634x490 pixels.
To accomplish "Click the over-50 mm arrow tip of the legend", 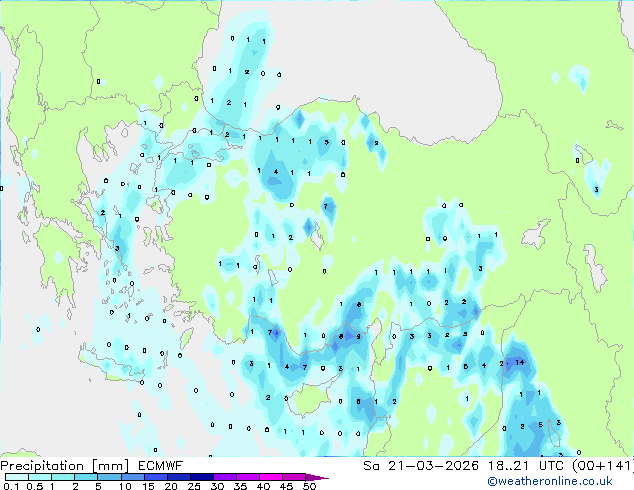I will pos(317,477).
